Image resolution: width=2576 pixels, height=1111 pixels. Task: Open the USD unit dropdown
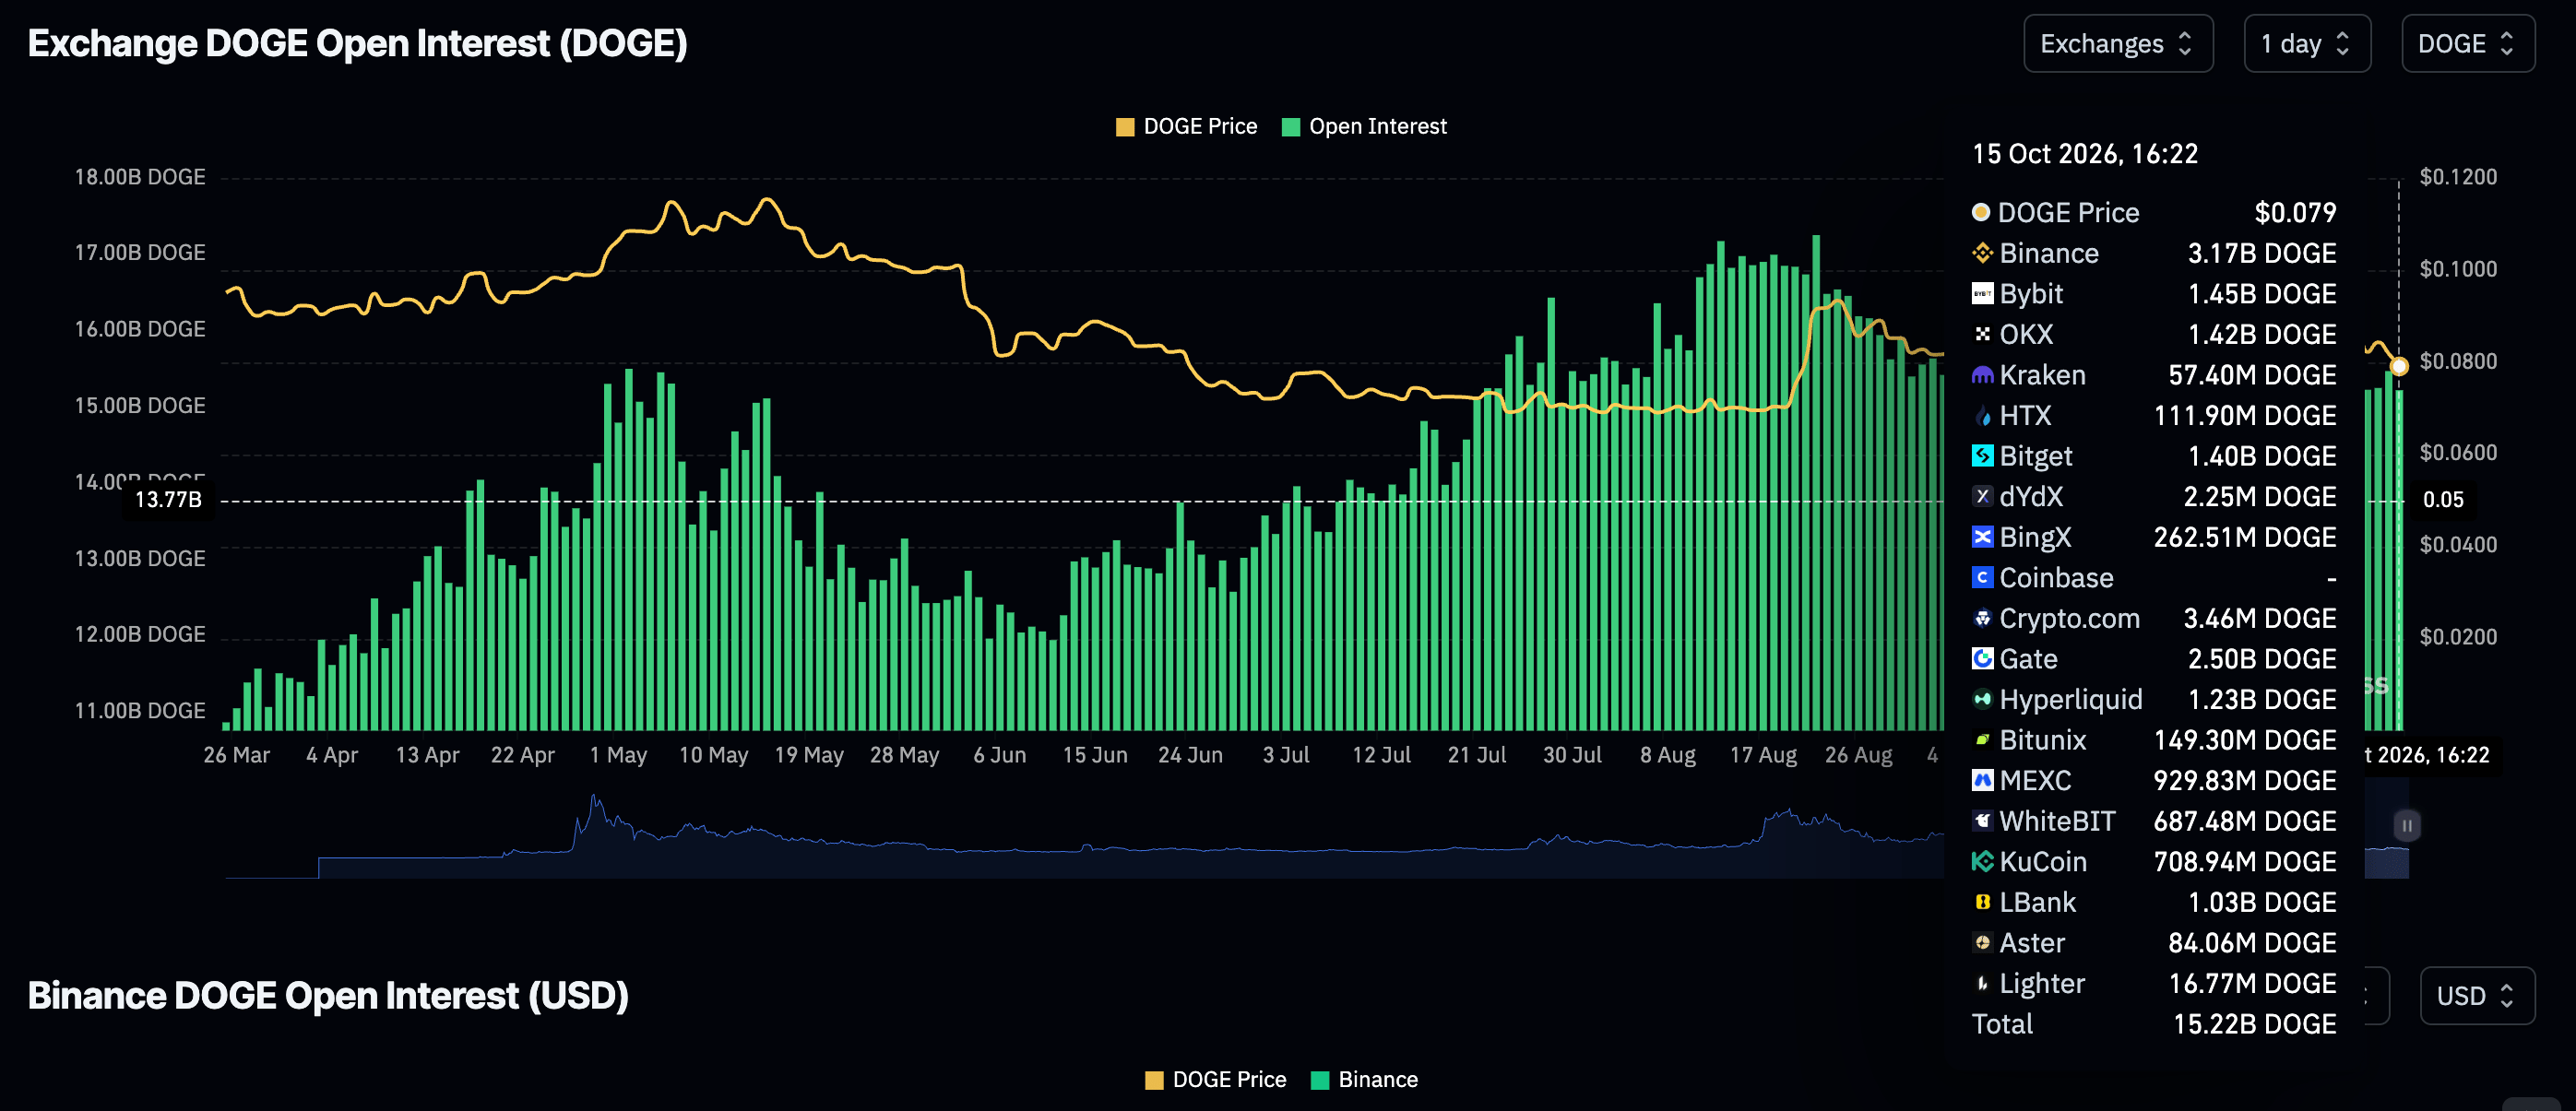(2476, 995)
